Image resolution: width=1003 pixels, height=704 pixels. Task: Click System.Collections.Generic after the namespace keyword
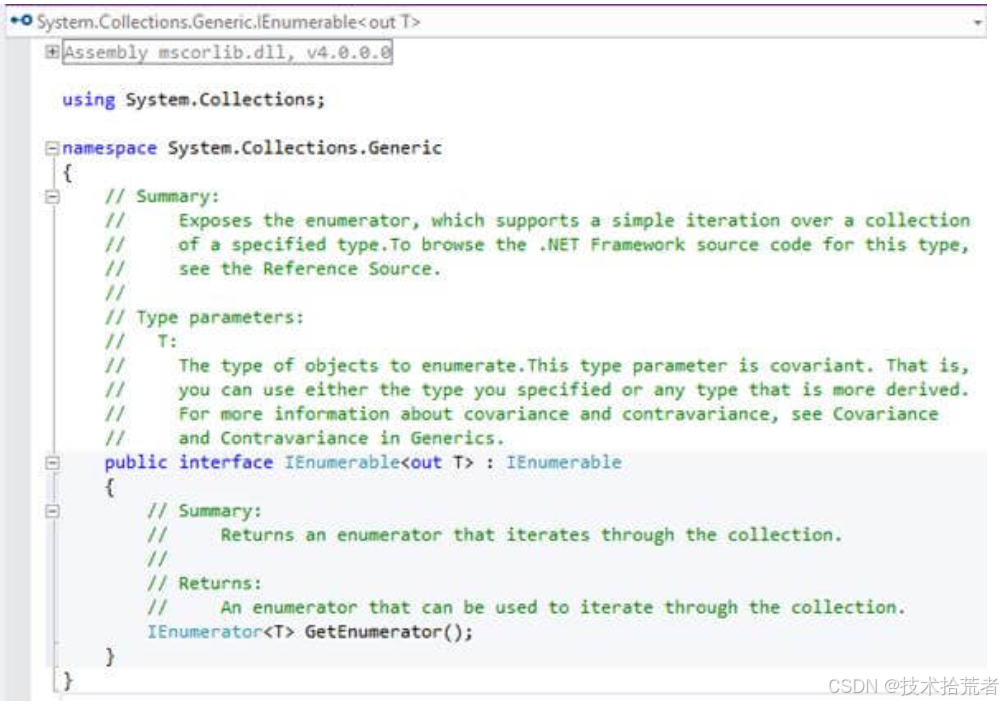click(304, 148)
